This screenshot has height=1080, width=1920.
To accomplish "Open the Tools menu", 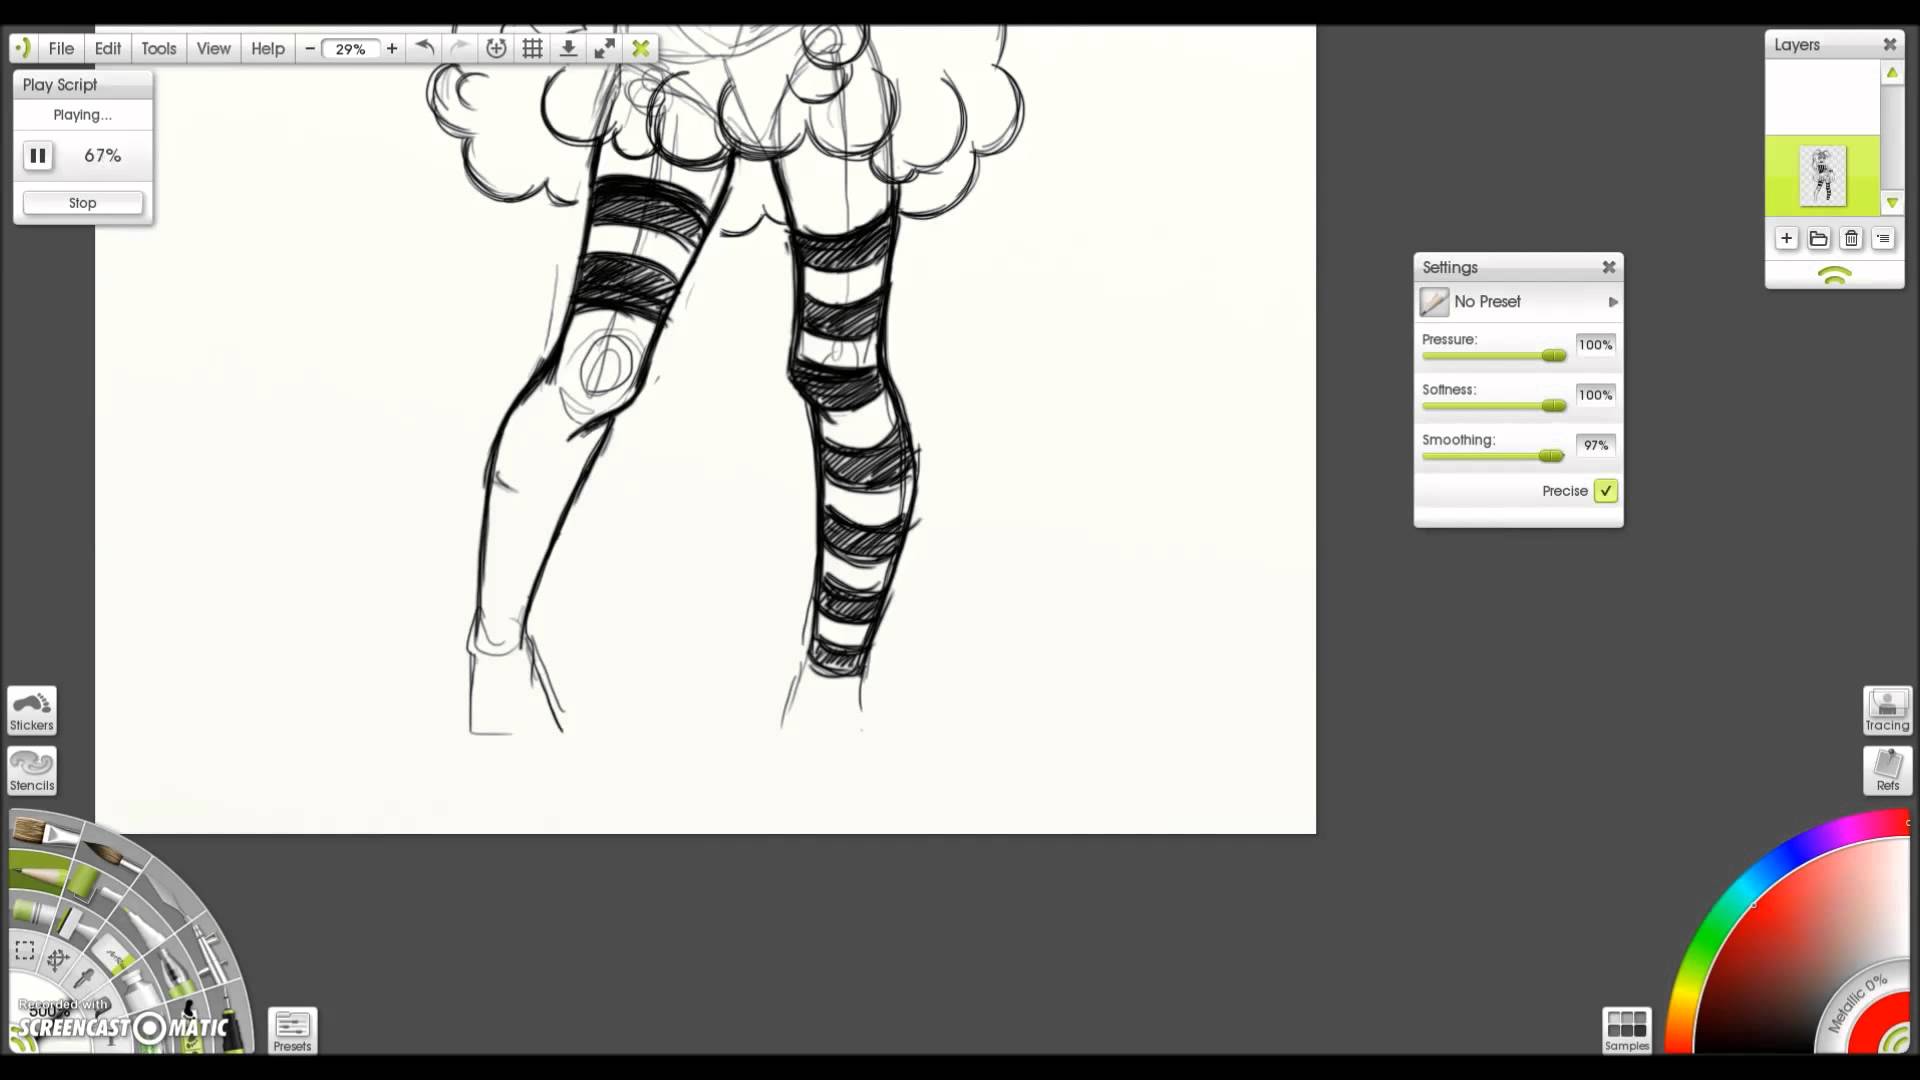I will pyautogui.click(x=158, y=47).
